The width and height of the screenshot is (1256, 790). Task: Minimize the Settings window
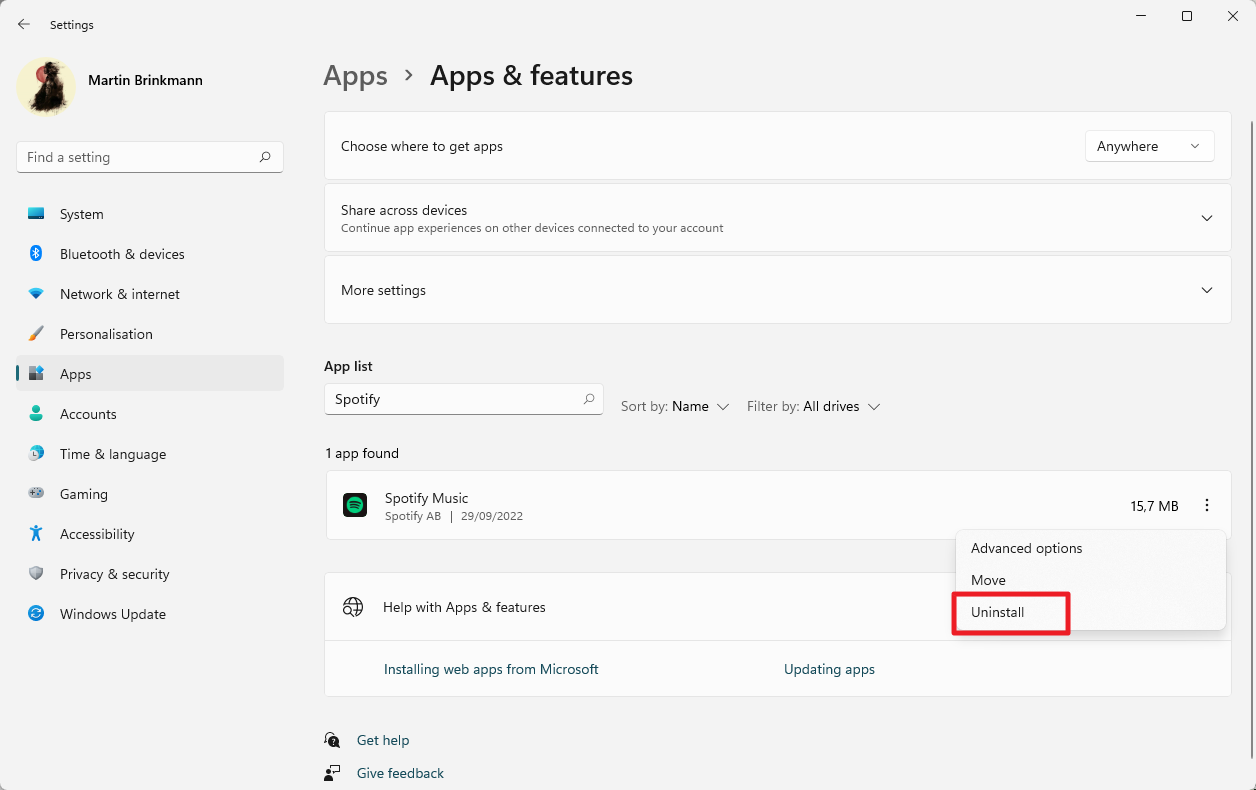pyautogui.click(x=1141, y=17)
